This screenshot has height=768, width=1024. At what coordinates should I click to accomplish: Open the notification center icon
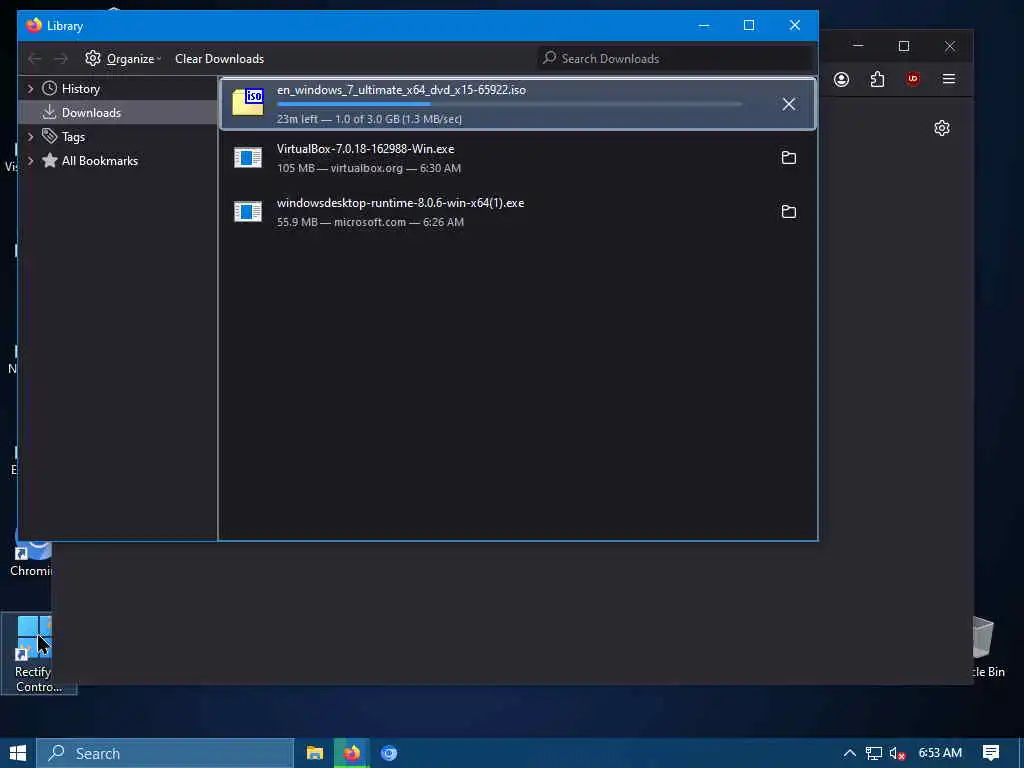pyautogui.click(x=991, y=753)
